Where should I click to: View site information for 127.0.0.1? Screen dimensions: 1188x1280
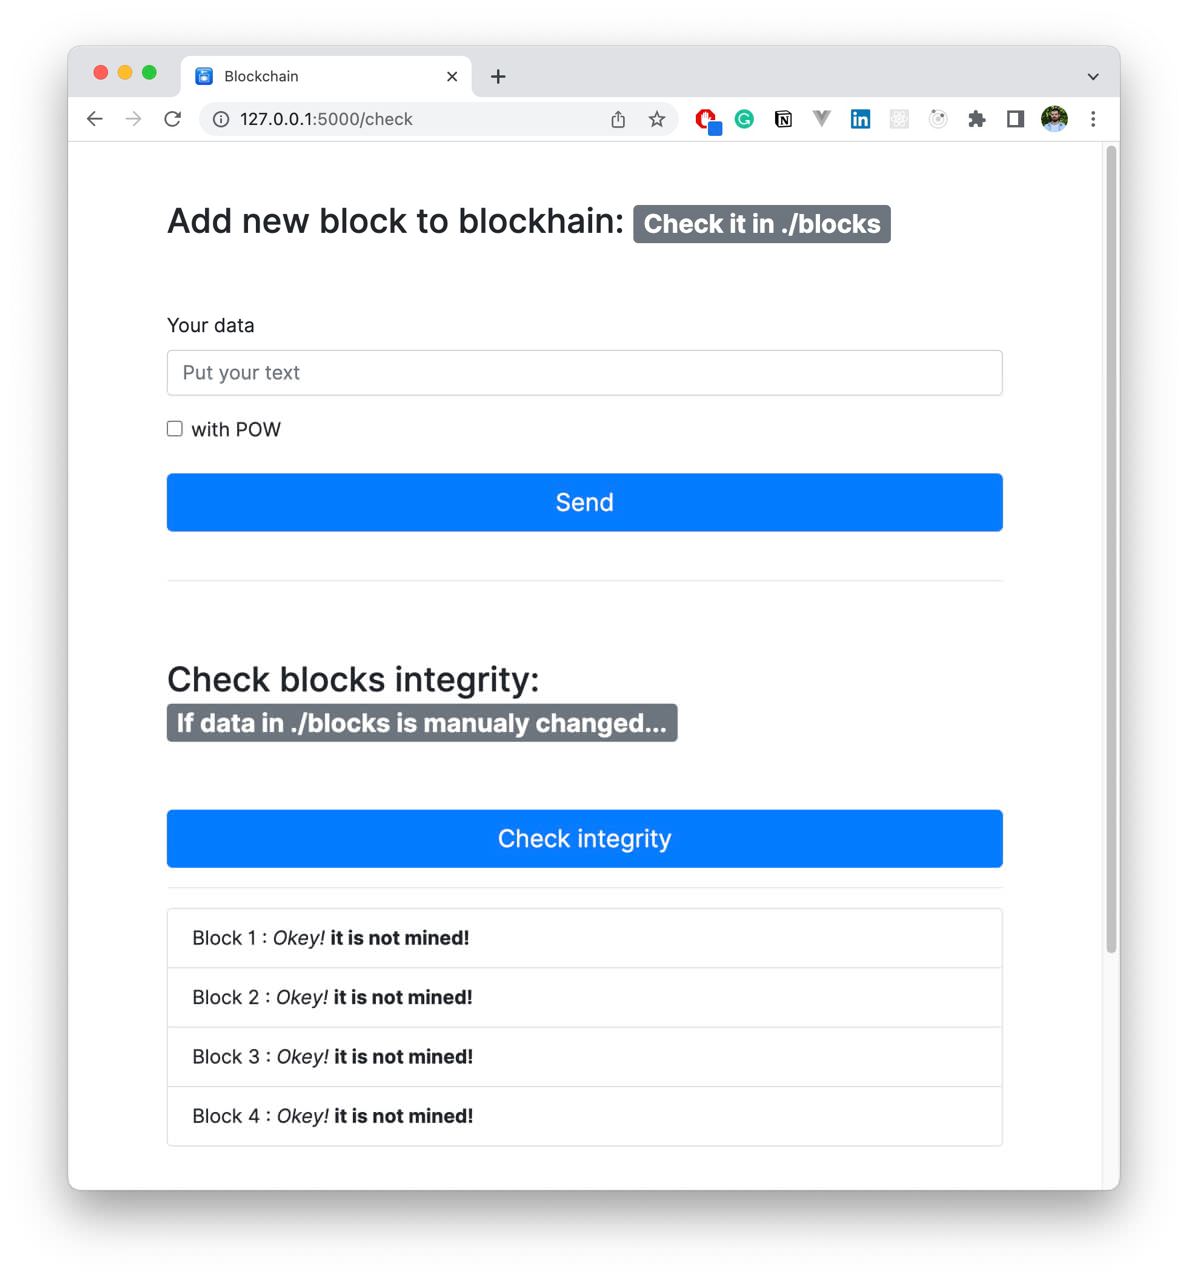click(221, 119)
